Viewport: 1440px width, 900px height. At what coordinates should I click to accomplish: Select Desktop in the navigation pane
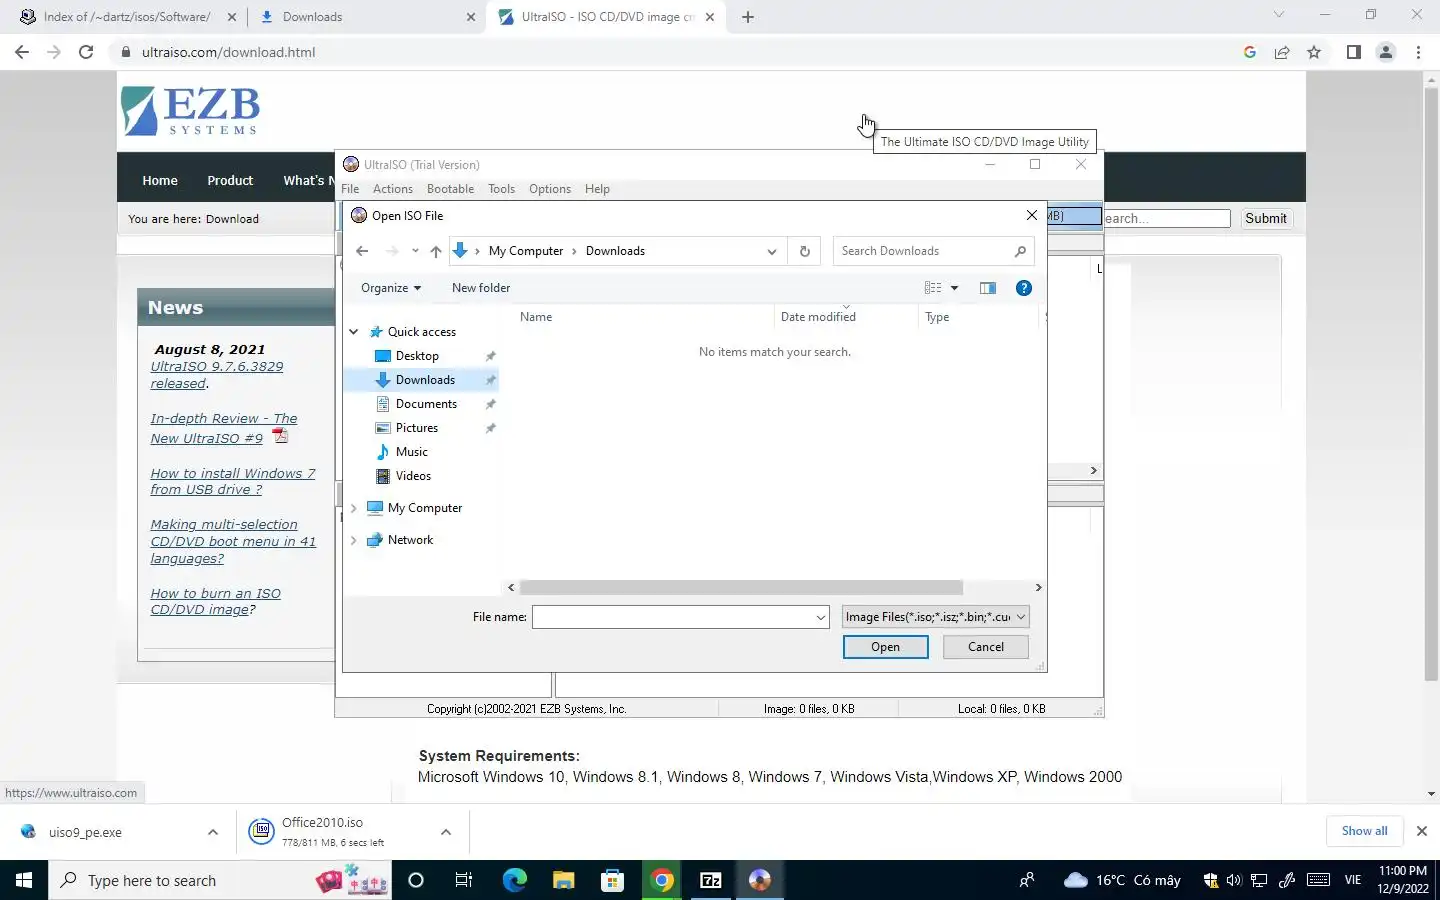coord(417,356)
